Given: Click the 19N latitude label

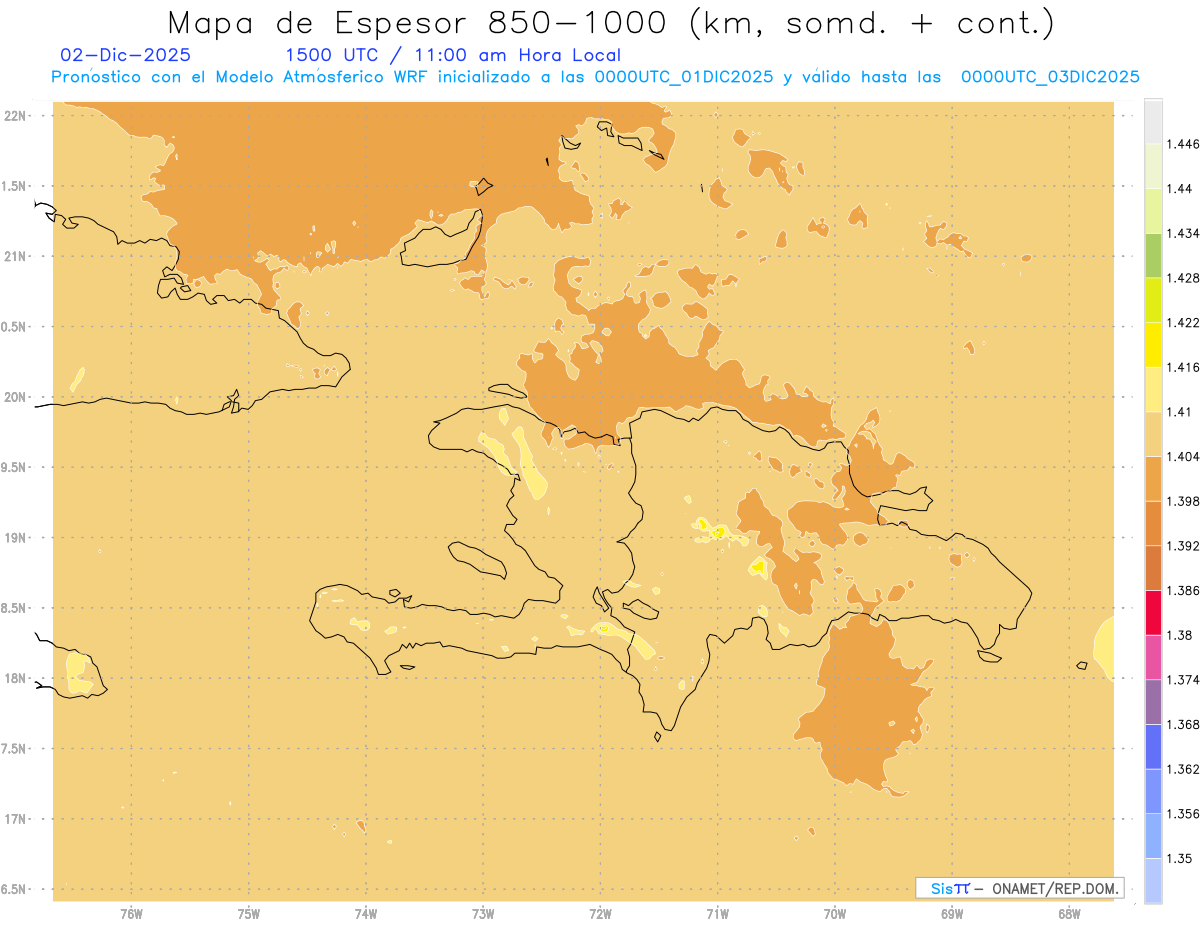Looking at the screenshot, I should tap(15, 538).
